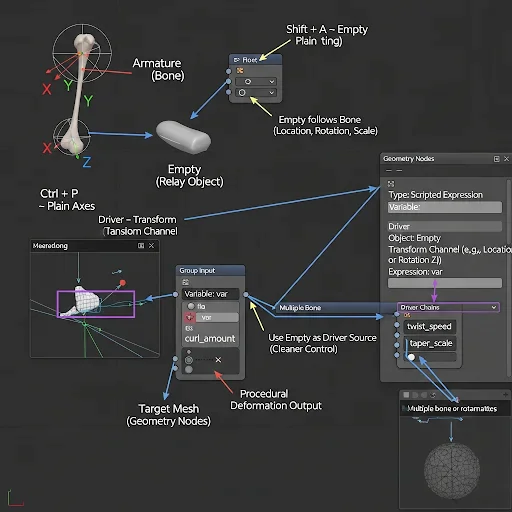512x512 pixels.
Task: Close the Meeredong window
Action: (151, 246)
